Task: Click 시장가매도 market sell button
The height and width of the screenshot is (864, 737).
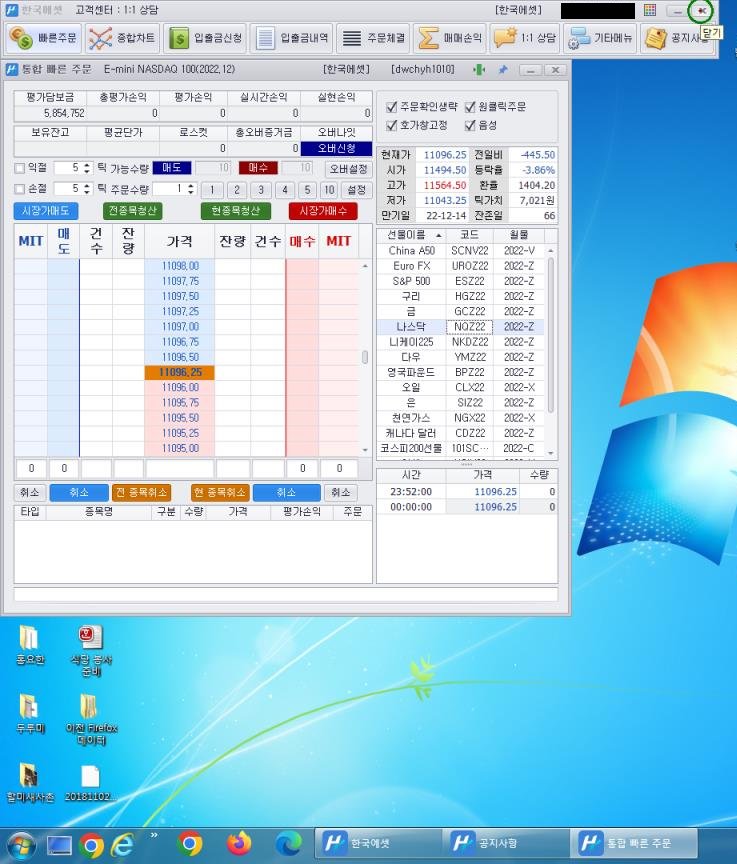Action: (46, 211)
